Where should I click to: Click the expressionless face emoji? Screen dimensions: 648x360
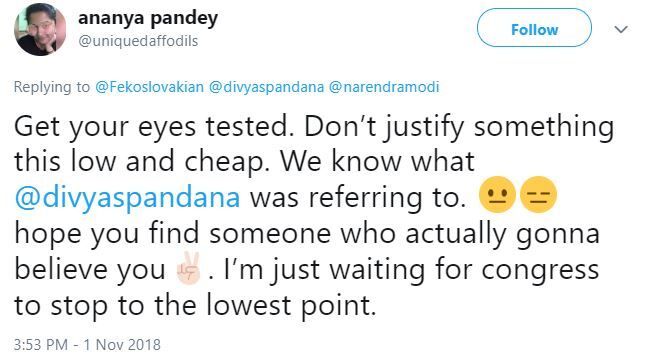click(x=538, y=195)
